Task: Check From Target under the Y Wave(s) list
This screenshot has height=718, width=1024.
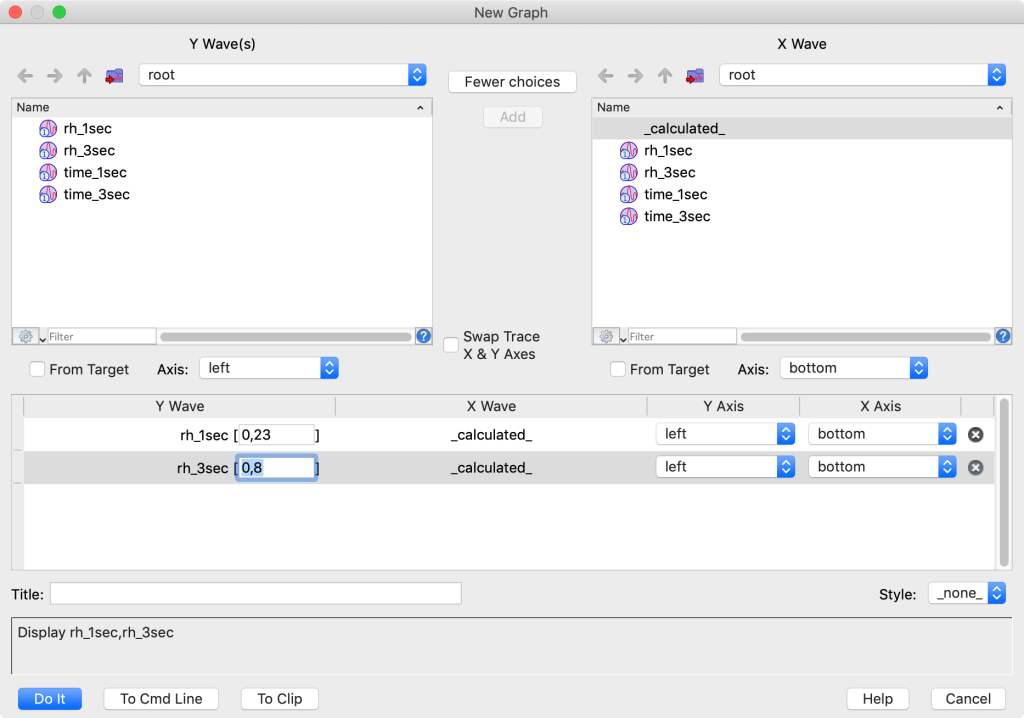Action: (x=37, y=369)
